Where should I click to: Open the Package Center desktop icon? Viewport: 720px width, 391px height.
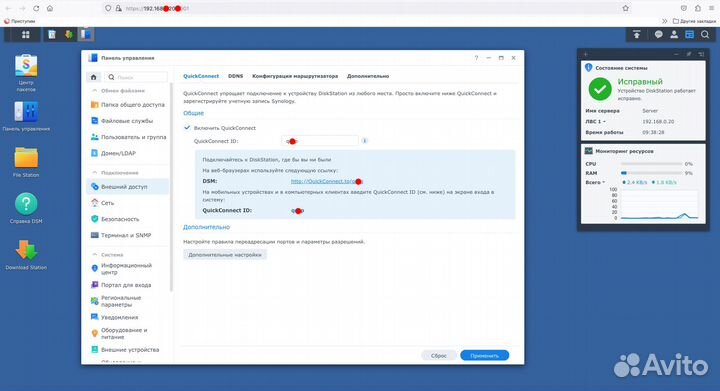(26, 73)
